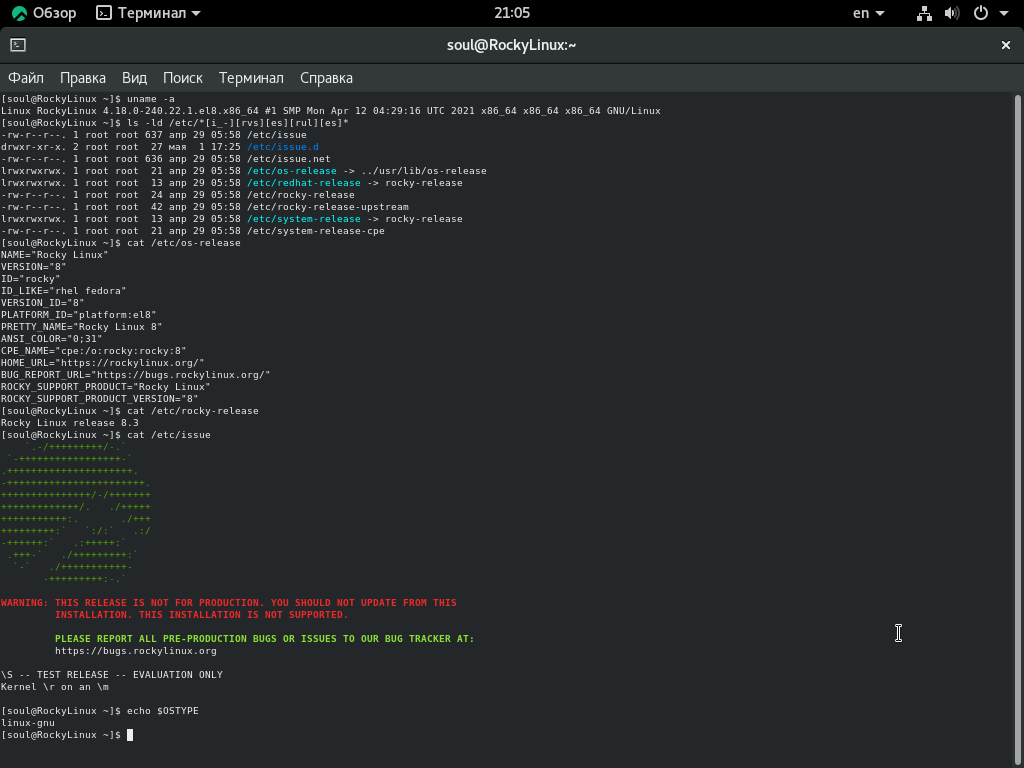
Task: Open the Файл menu
Action: coord(26,78)
